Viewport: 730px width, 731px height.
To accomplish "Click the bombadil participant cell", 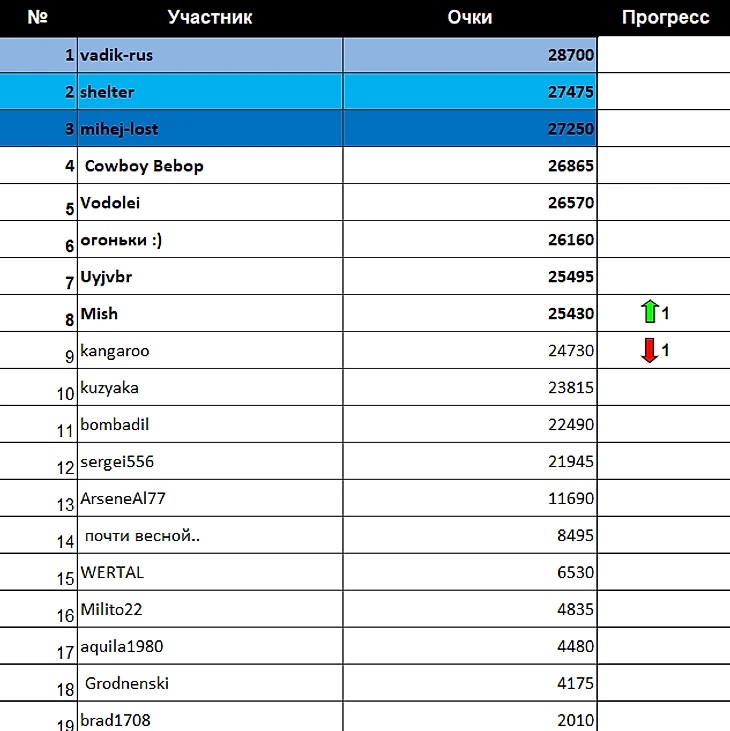I will coord(210,424).
